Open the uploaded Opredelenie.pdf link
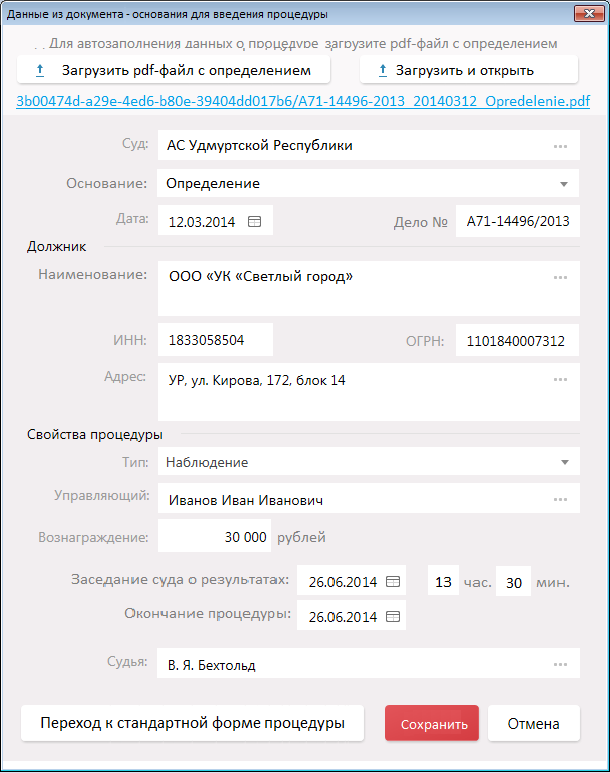Image resolution: width=610 pixels, height=773 pixels. coord(303,102)
